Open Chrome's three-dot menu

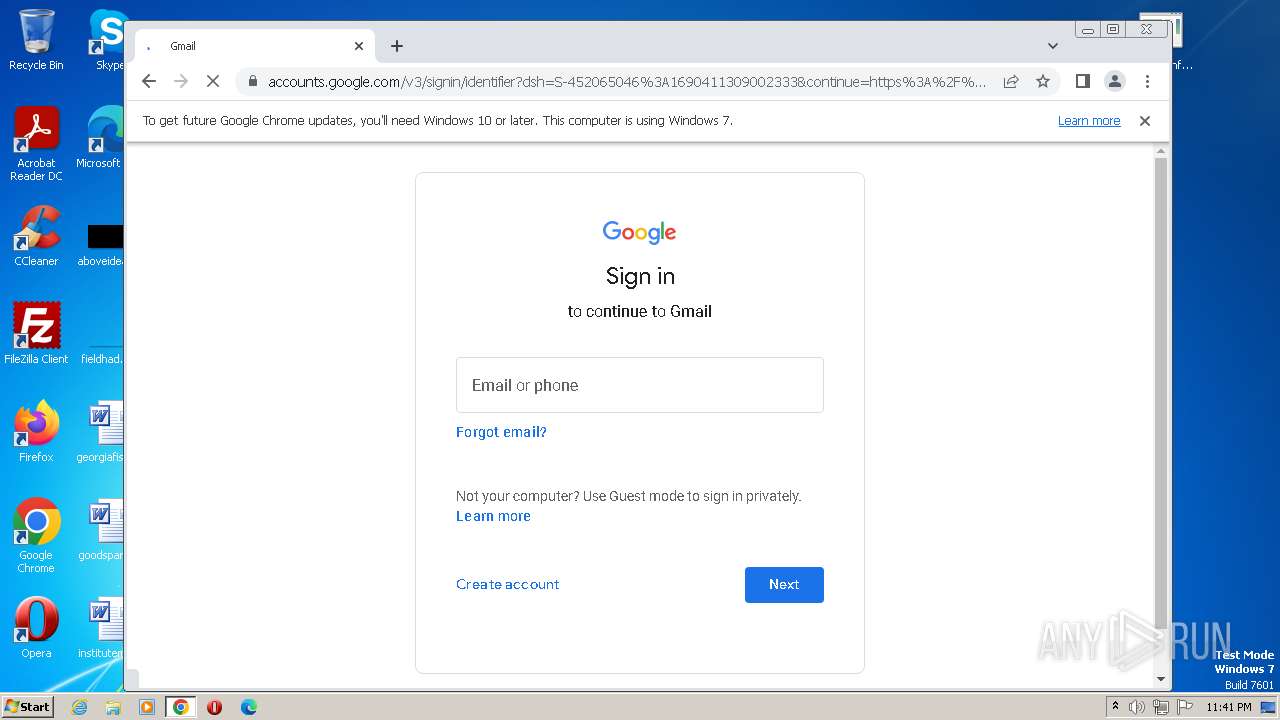[1147, 81]
